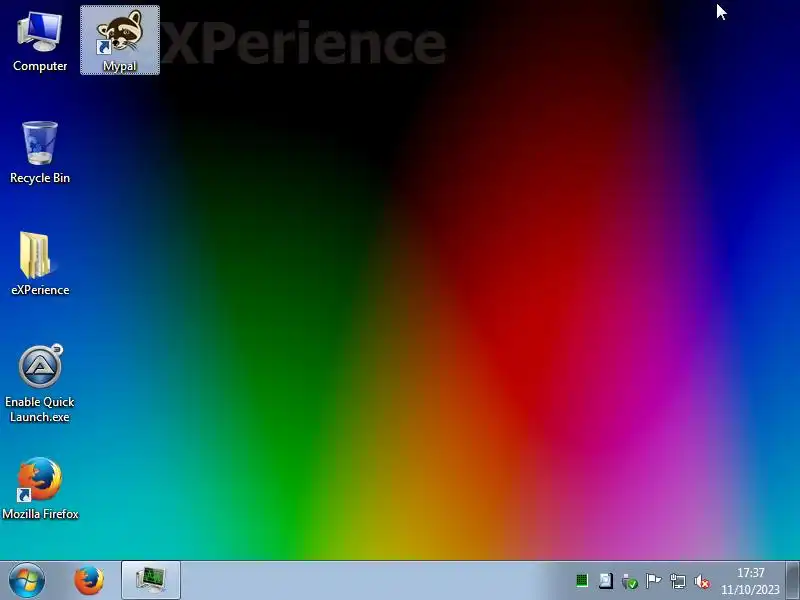
Task: Click the device tray icon beside CPU meter
Action: click(606, 581)
